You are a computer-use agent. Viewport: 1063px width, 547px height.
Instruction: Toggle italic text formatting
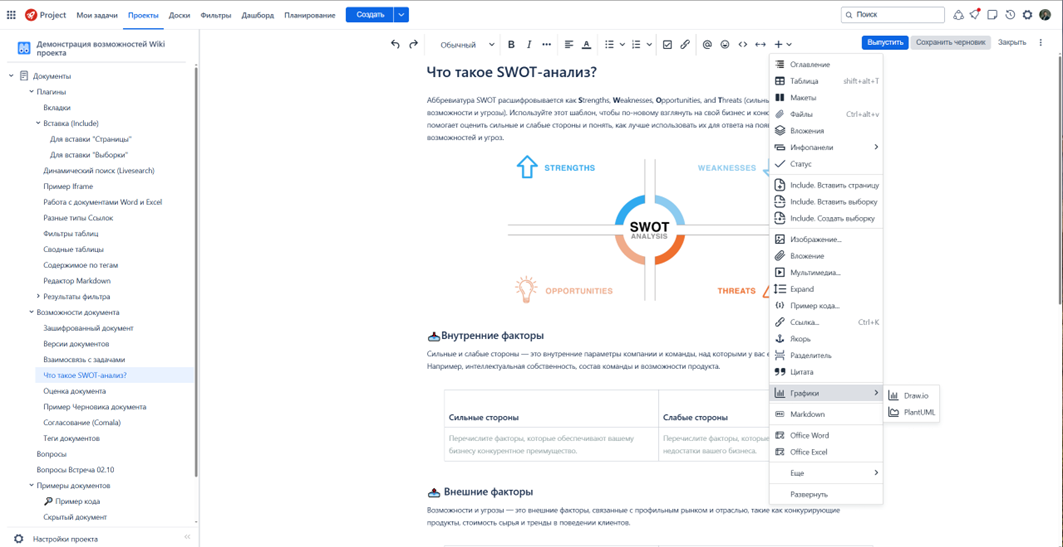(529, 44)
